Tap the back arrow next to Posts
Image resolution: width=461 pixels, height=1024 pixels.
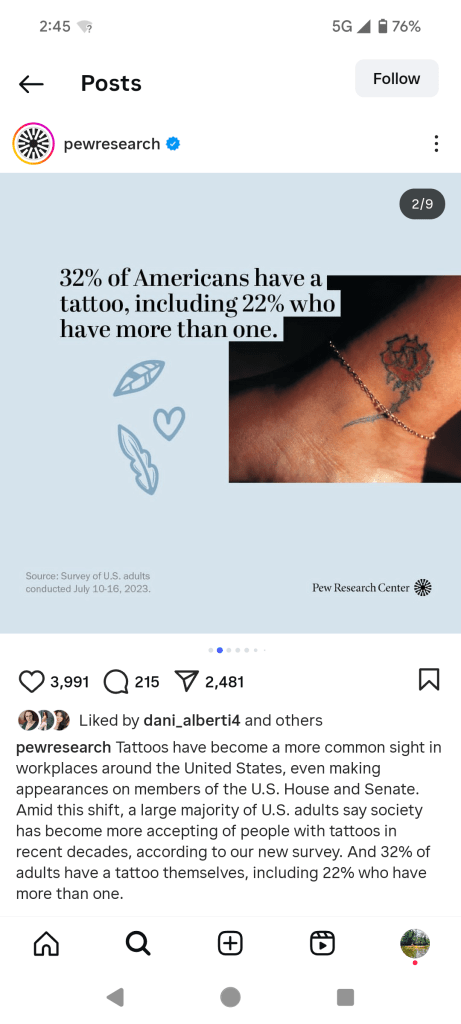(x=31, y=84)
